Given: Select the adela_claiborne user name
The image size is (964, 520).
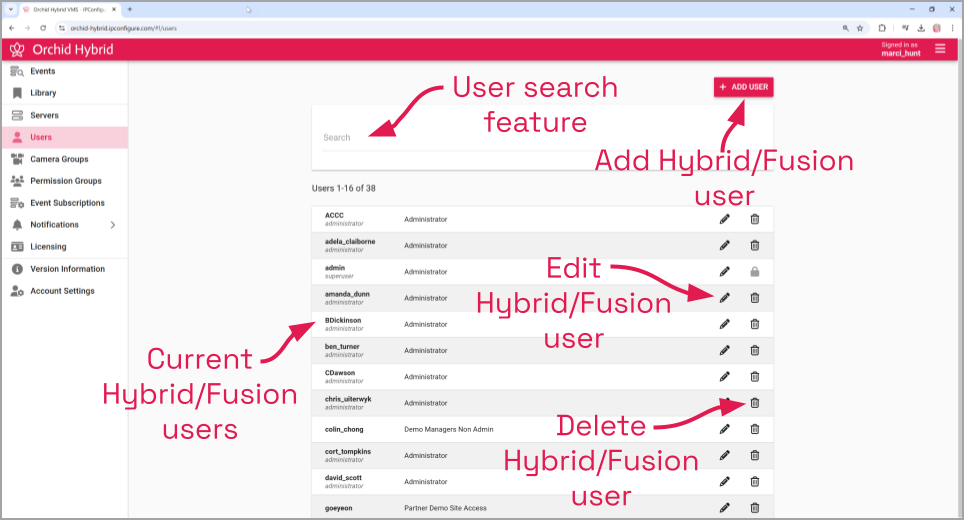Looking at the screenshot, I should tap(350, 242).
